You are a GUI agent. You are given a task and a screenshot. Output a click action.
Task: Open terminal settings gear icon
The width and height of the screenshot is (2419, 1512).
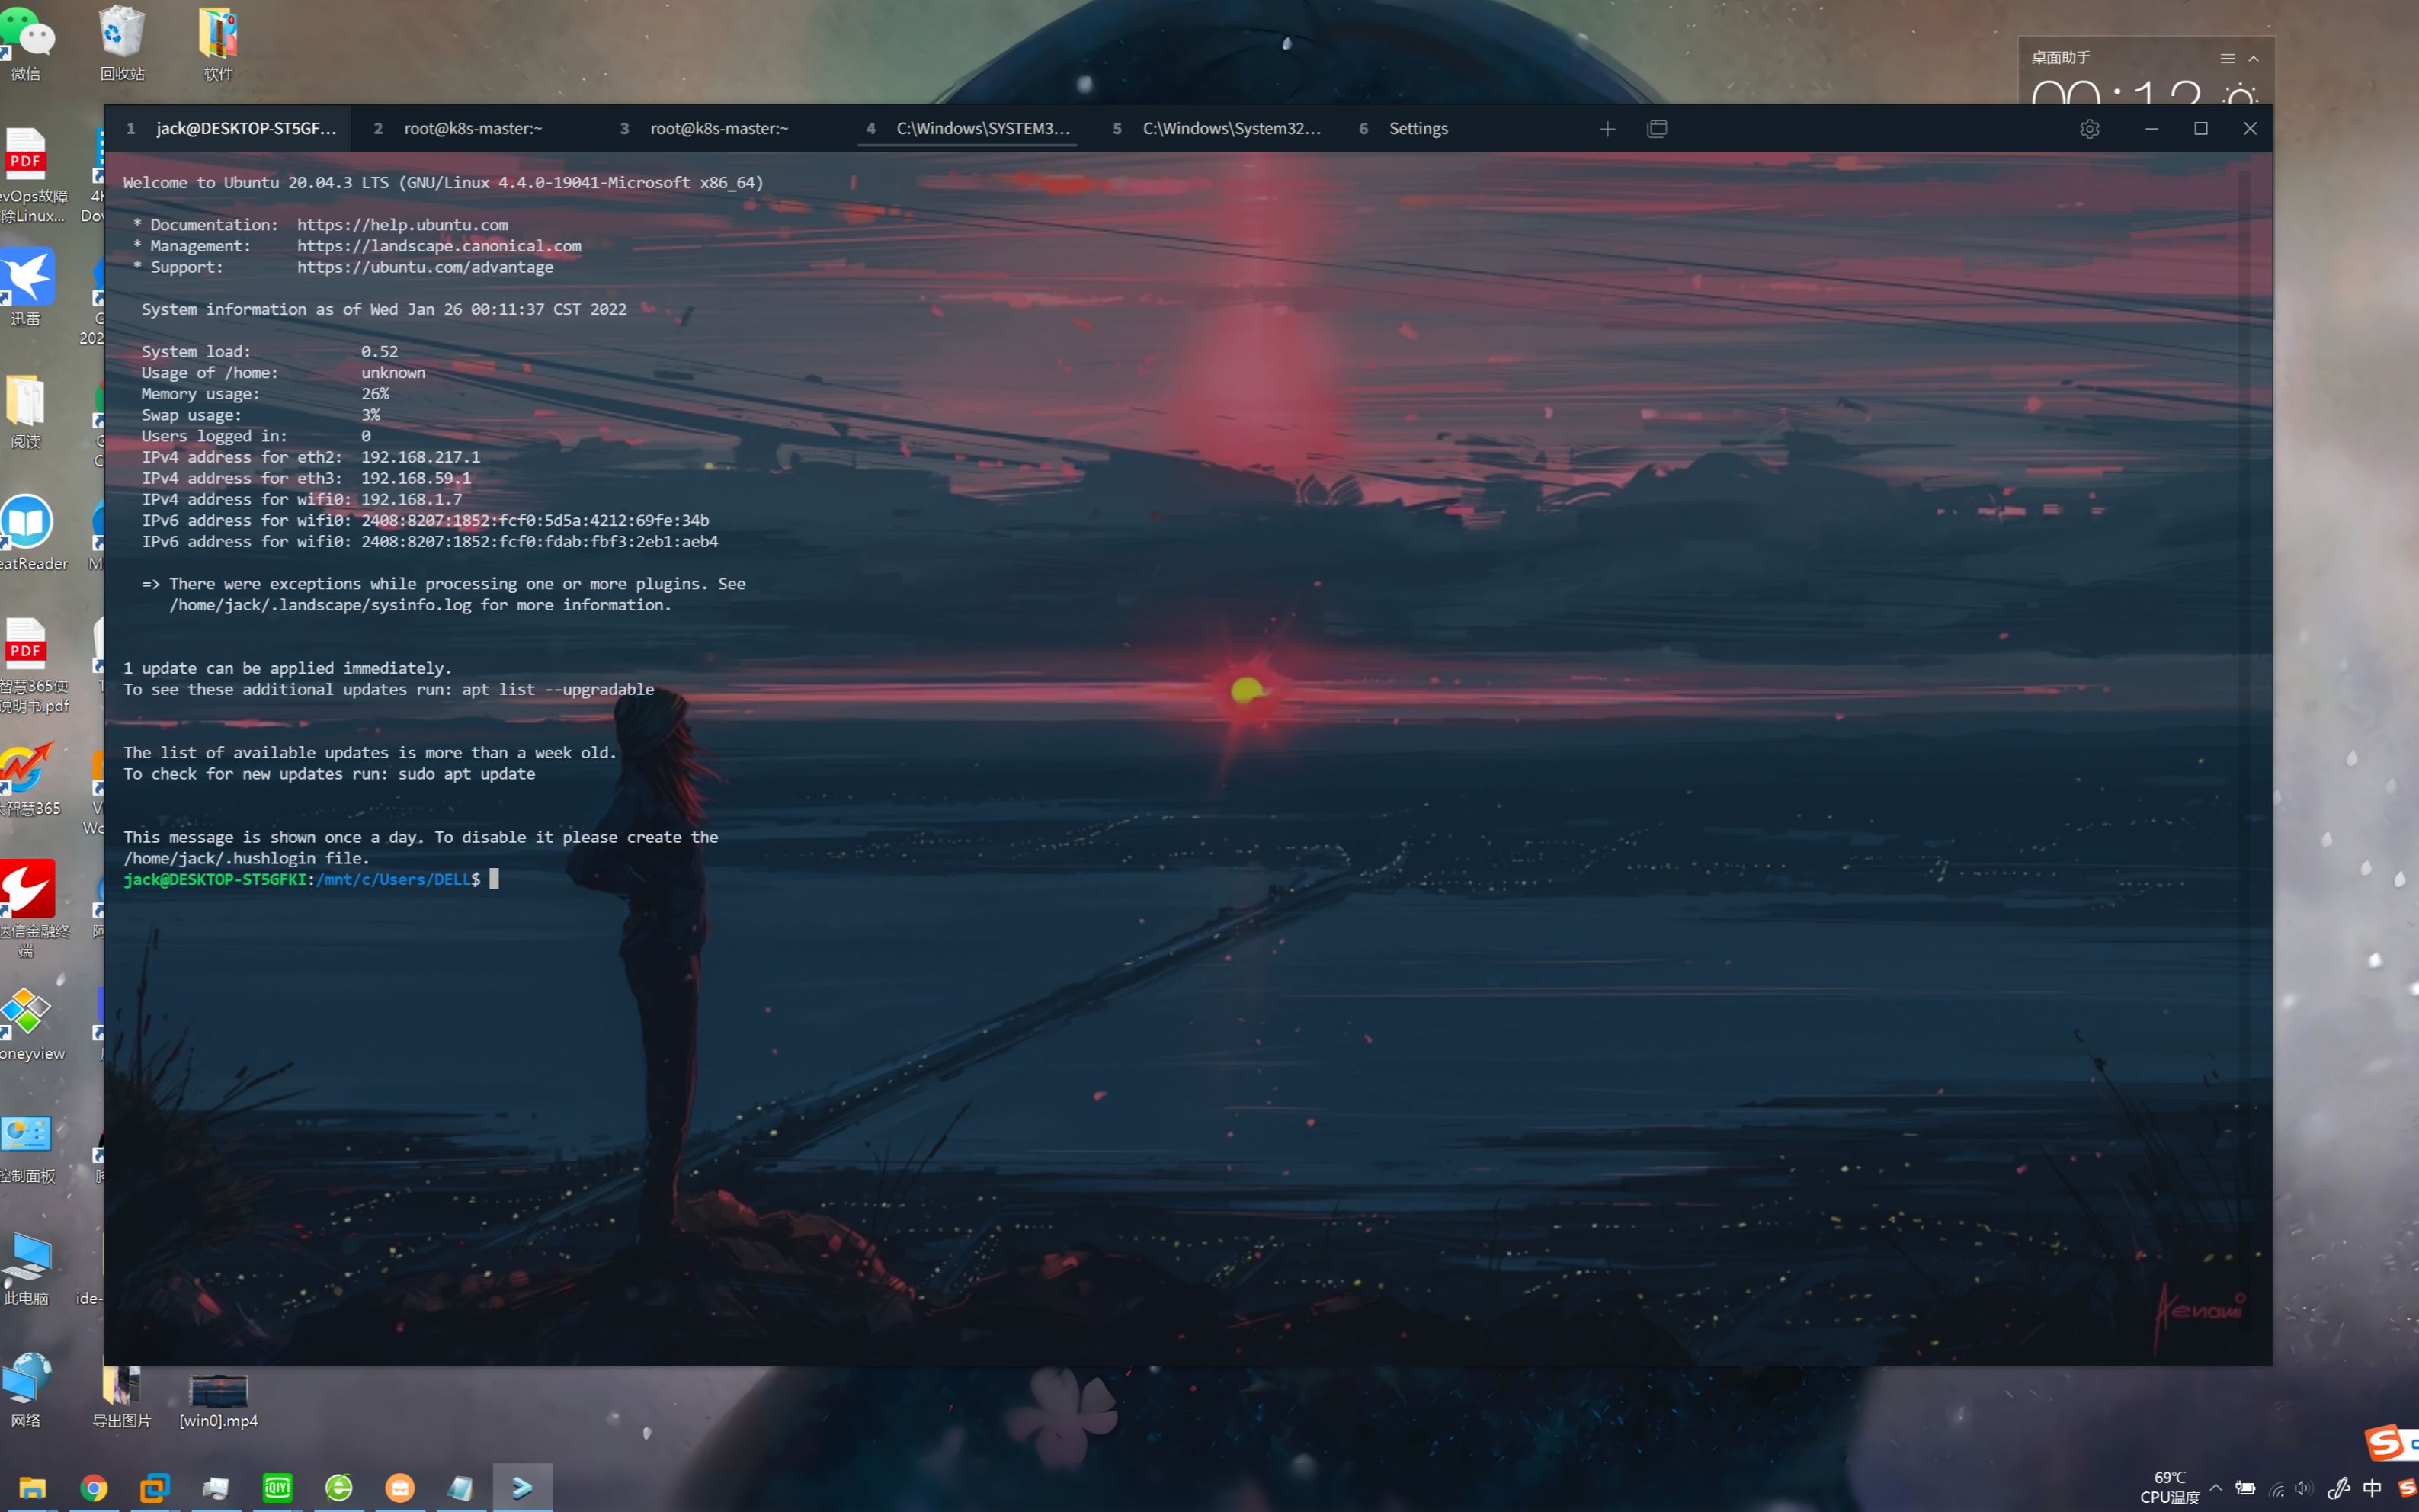click(x=2089, y=129)
